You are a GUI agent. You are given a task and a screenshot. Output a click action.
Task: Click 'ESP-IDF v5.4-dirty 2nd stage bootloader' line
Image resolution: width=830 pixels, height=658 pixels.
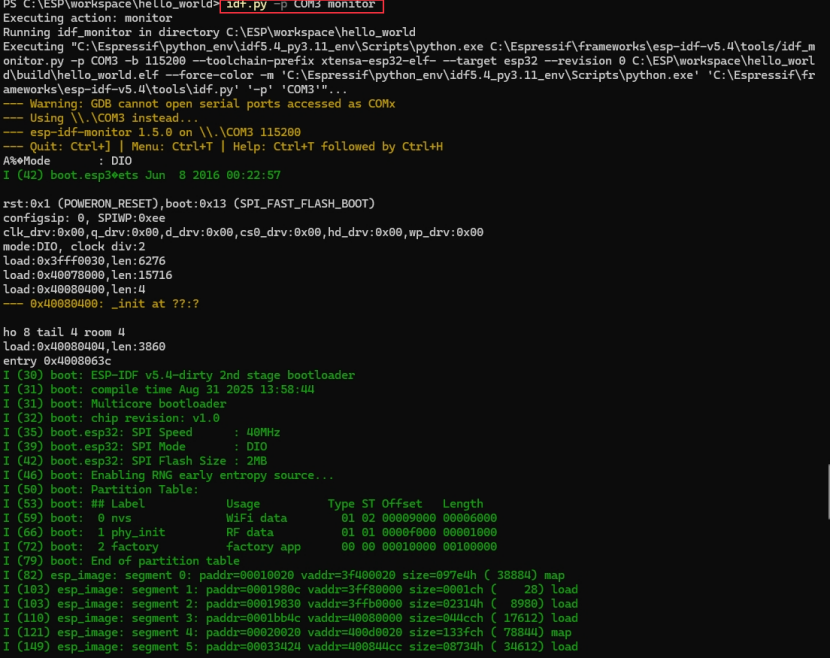point(179,375)
